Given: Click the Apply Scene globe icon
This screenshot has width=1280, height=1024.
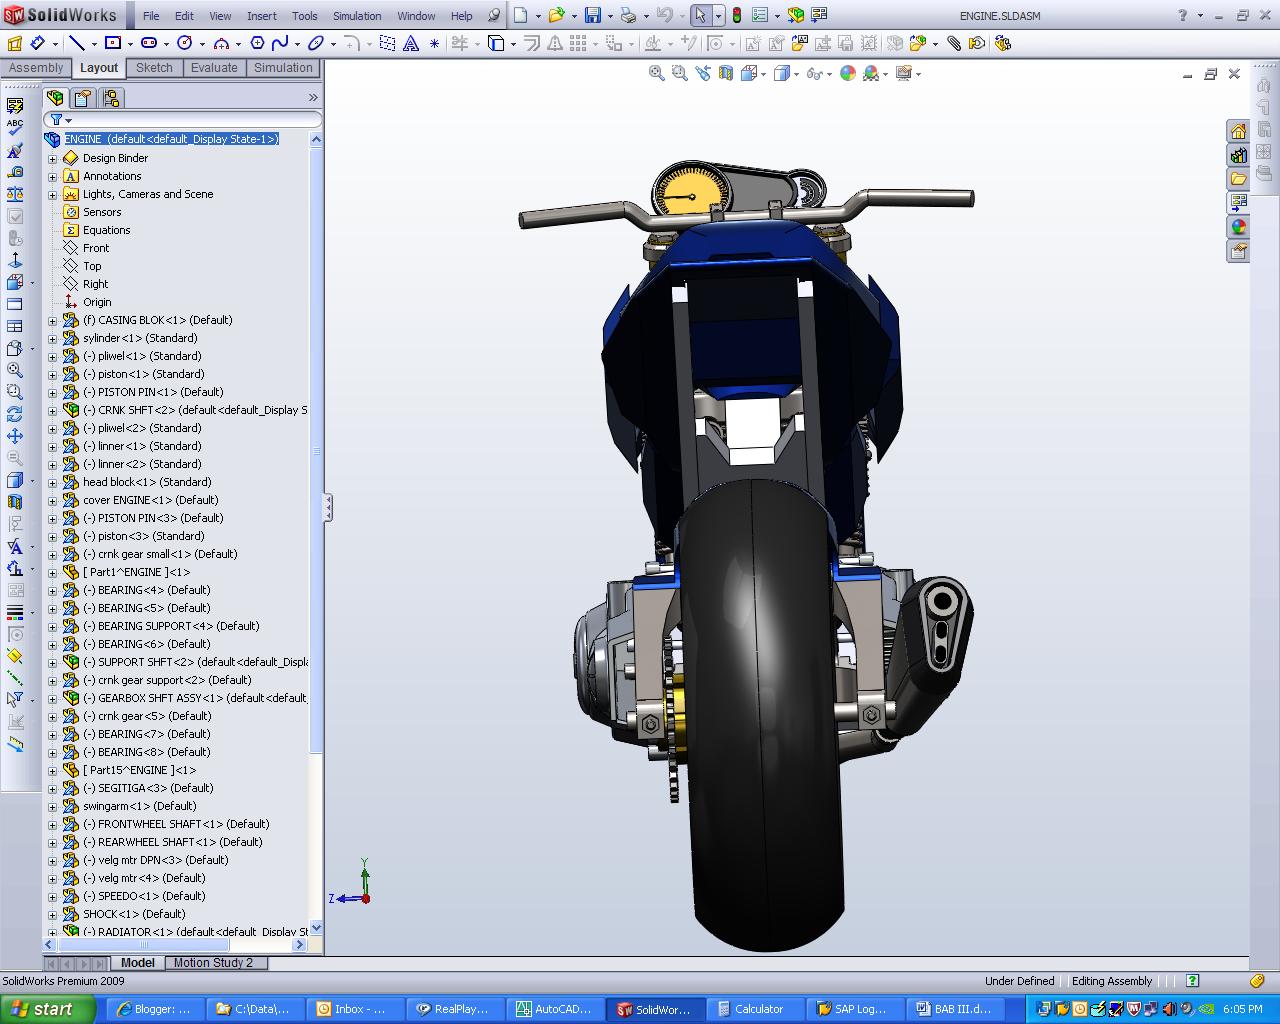Looking at the screenshot, I should 847,73.
